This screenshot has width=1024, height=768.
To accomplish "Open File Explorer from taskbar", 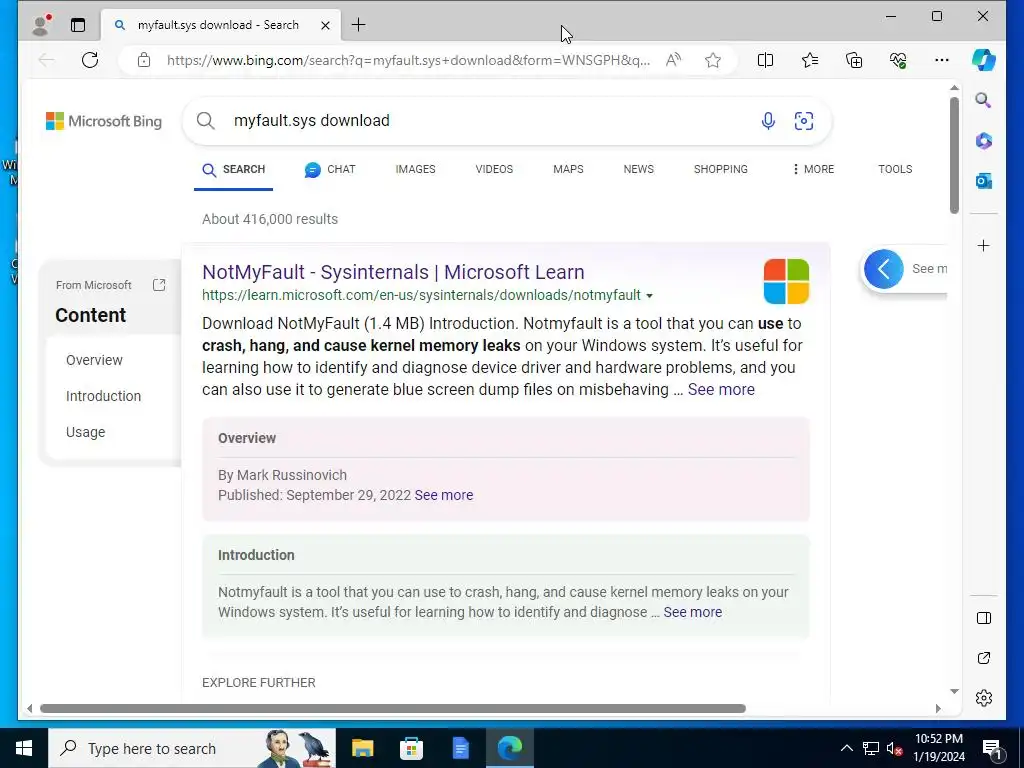I will click(x=362, y=748).
